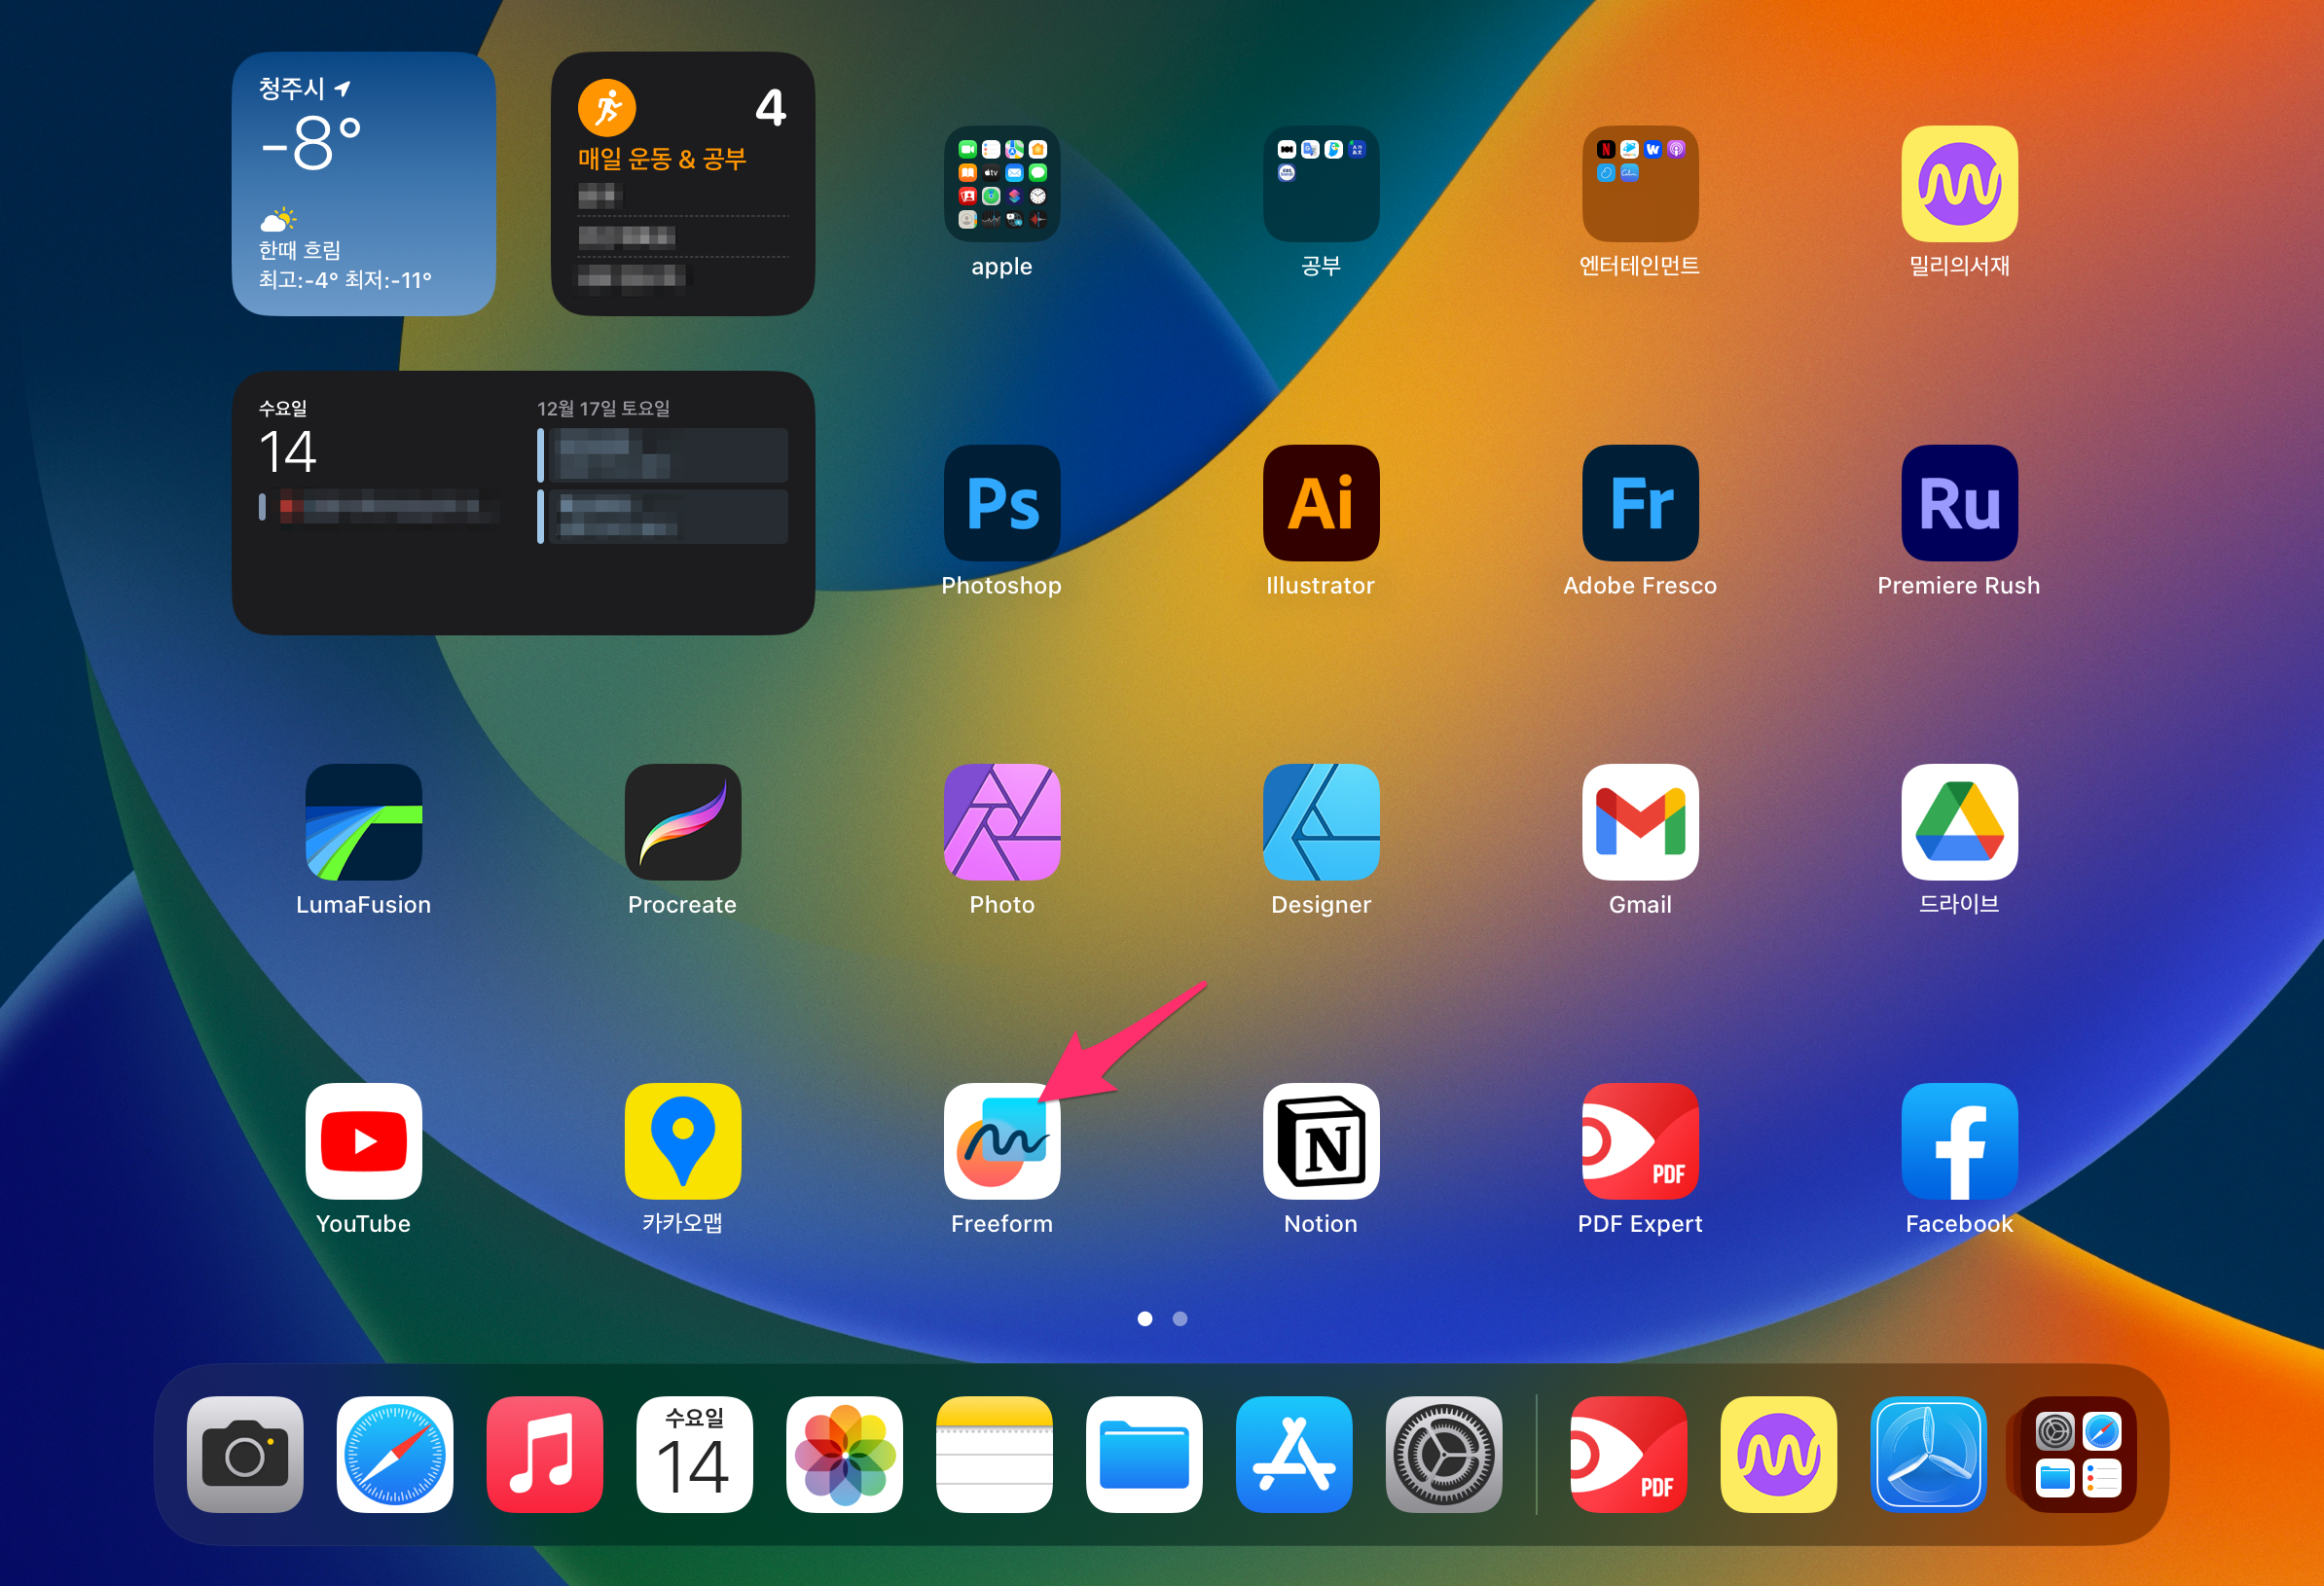Open the LumaFusion video editor
This screenshot has width=2324, height=1586.
363,822
